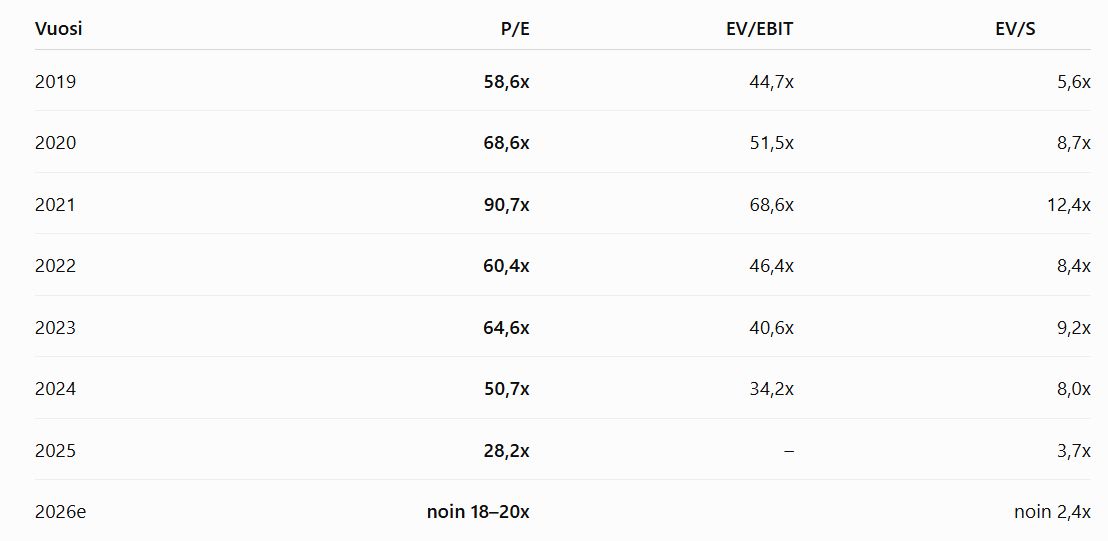Click the Vuosi column header
Image resolution: width=1108 pixels, height=541 pixels.
[59, 29]
